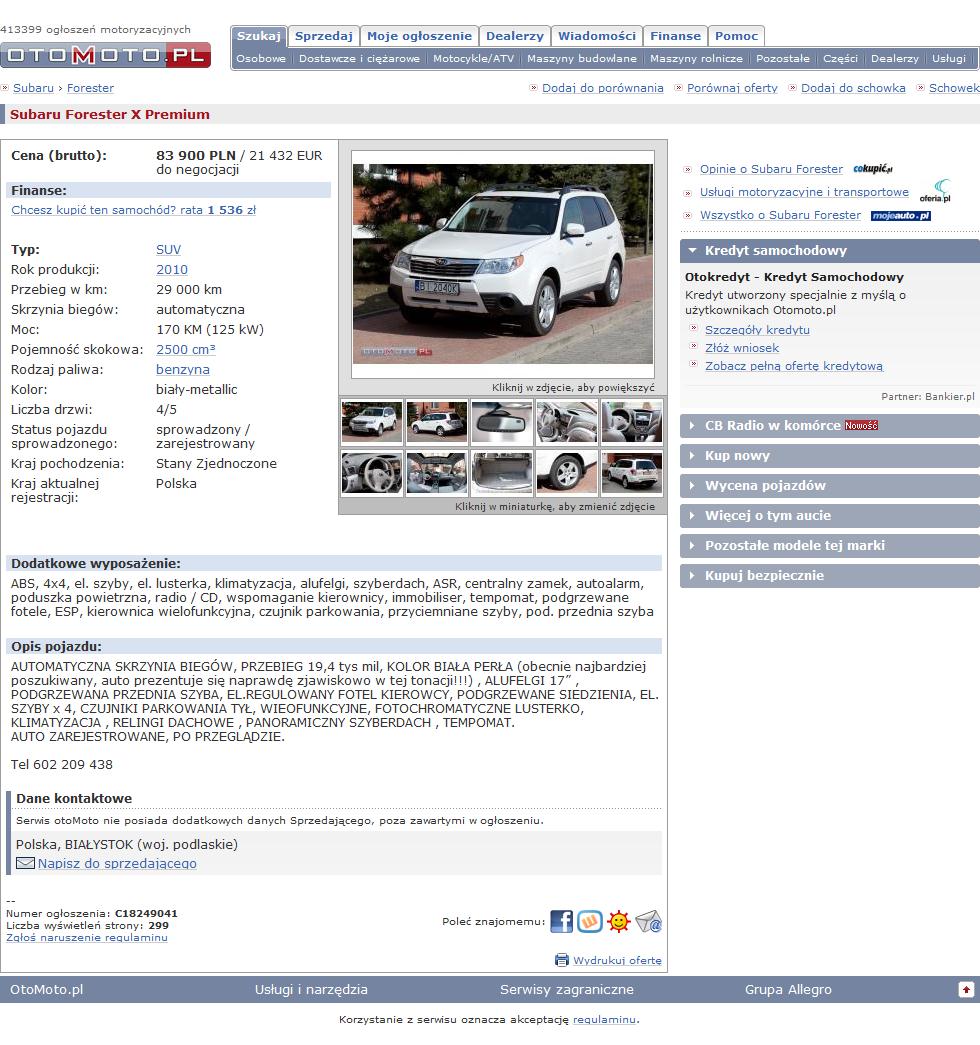Expand the Wycena pojazdów panel

829,486
